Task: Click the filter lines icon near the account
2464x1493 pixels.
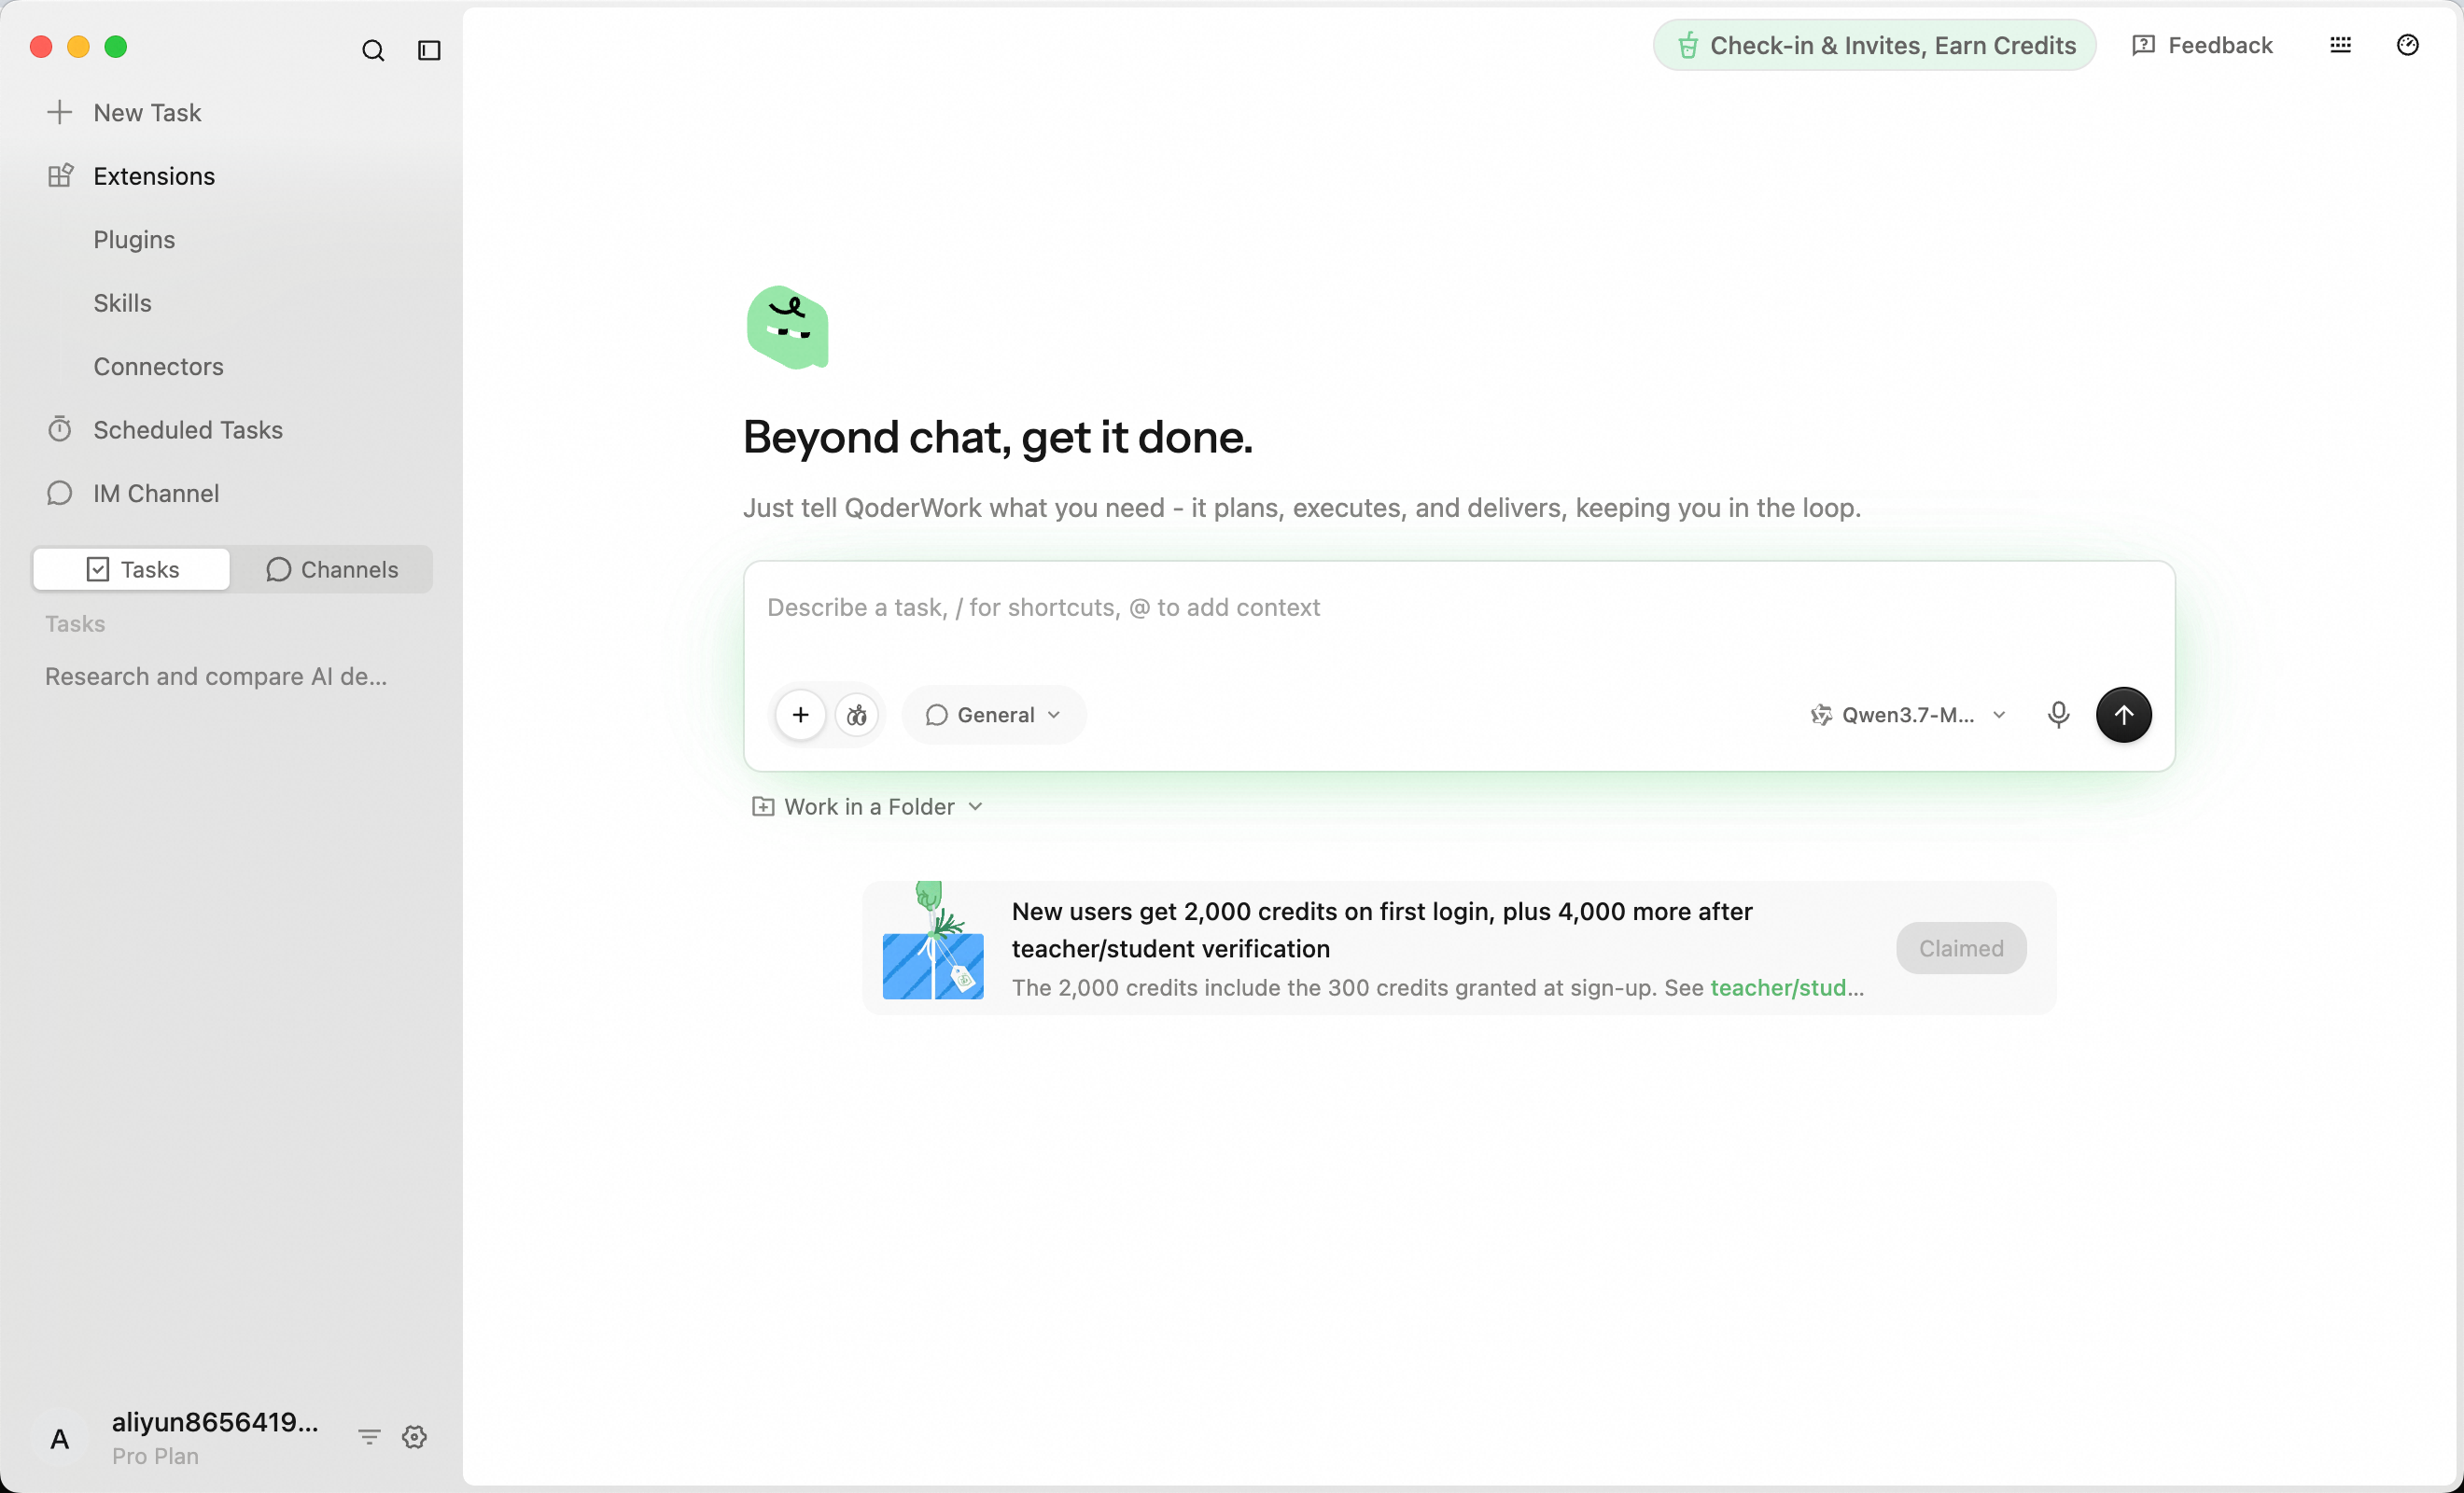Action: 369,1437
